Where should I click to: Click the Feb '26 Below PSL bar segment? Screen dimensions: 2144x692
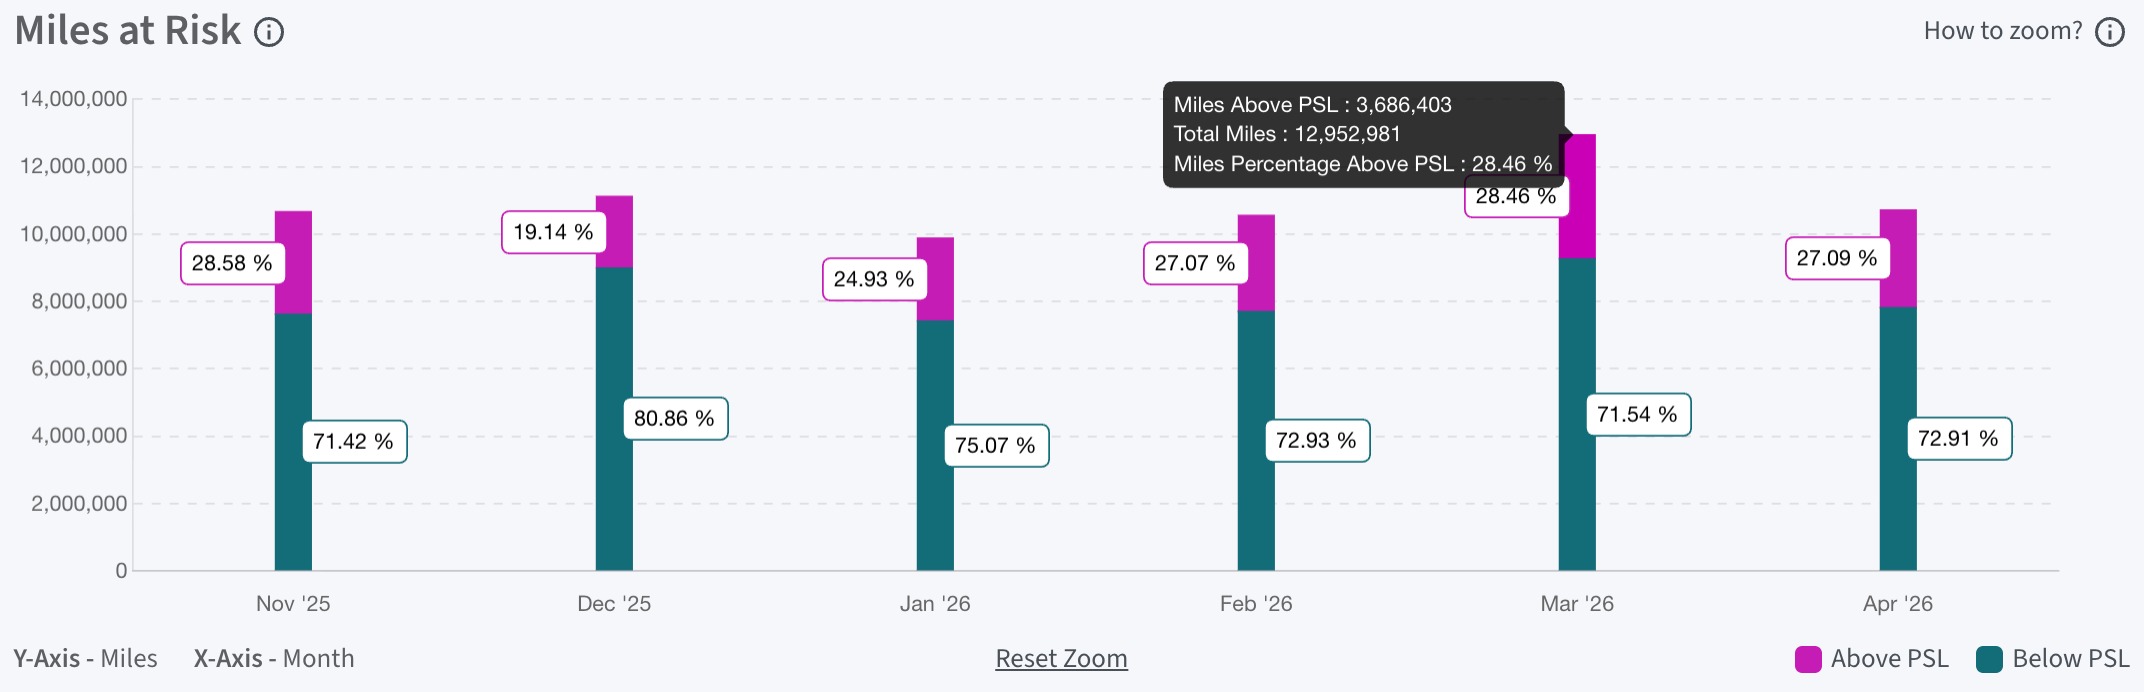click(1256, 441)
